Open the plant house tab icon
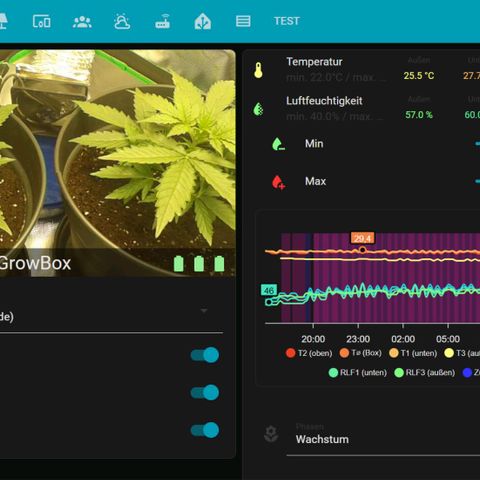 (x=203, y=22)
